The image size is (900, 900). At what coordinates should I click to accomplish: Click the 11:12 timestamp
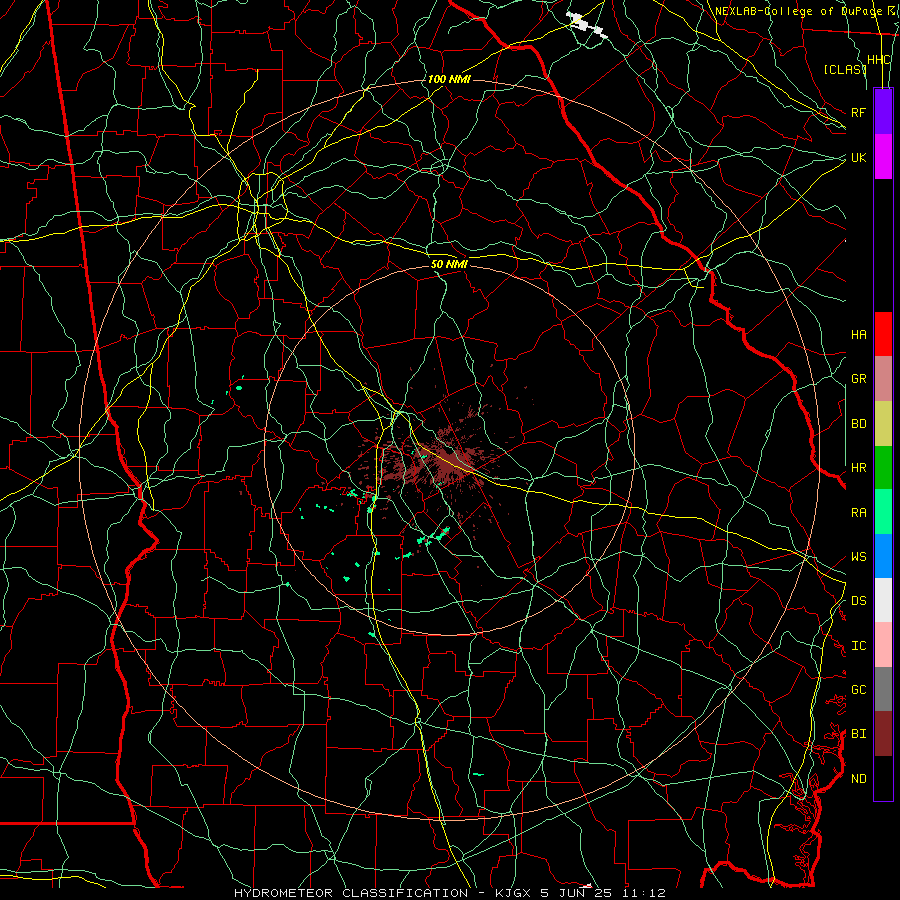[645, 893]
